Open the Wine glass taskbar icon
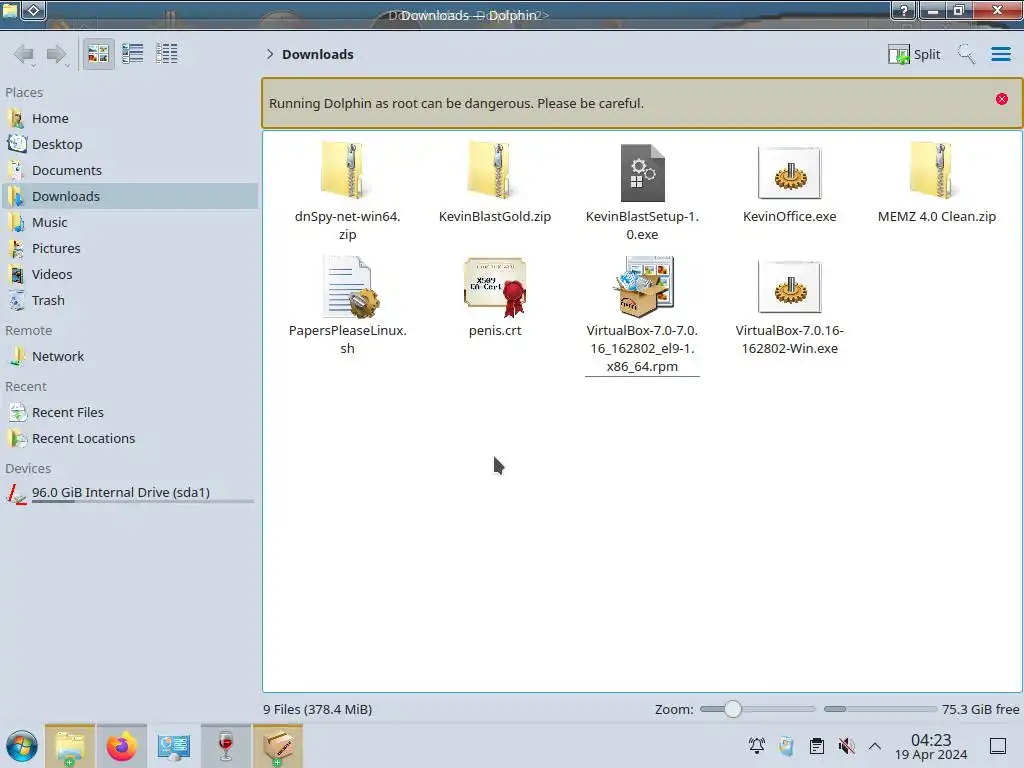 point(226,746)
